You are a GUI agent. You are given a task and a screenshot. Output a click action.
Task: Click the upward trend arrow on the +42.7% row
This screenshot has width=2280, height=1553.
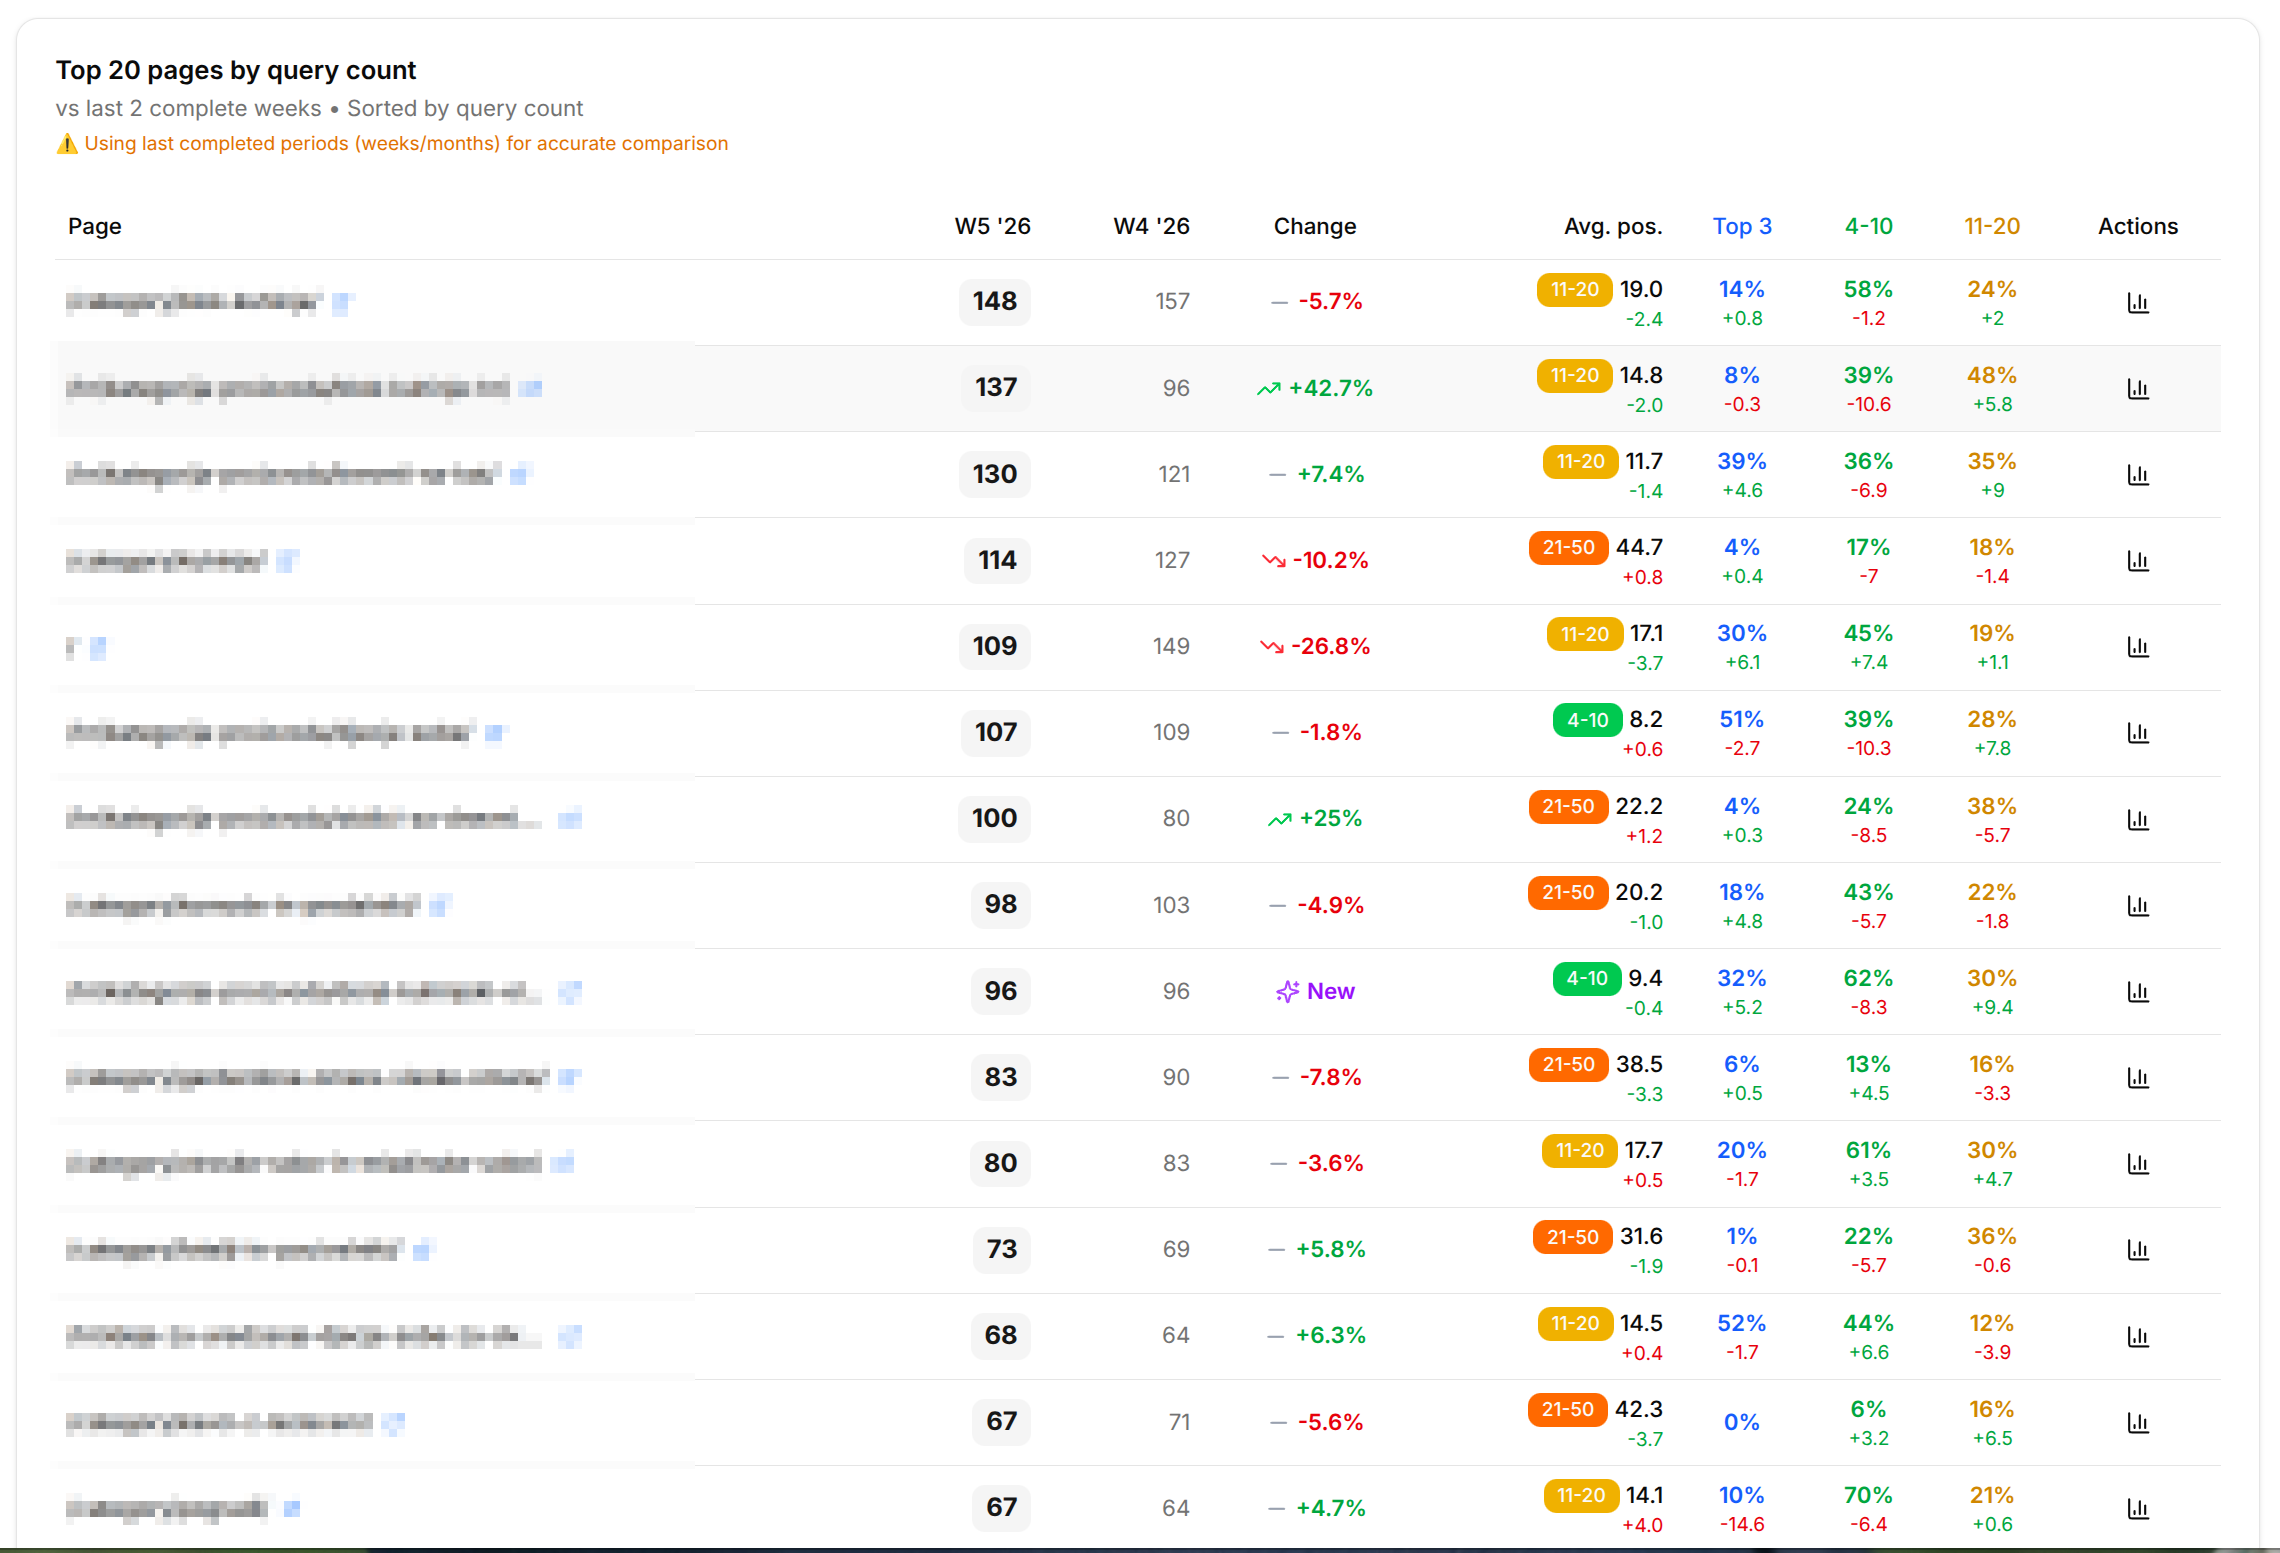[1268, 387]
